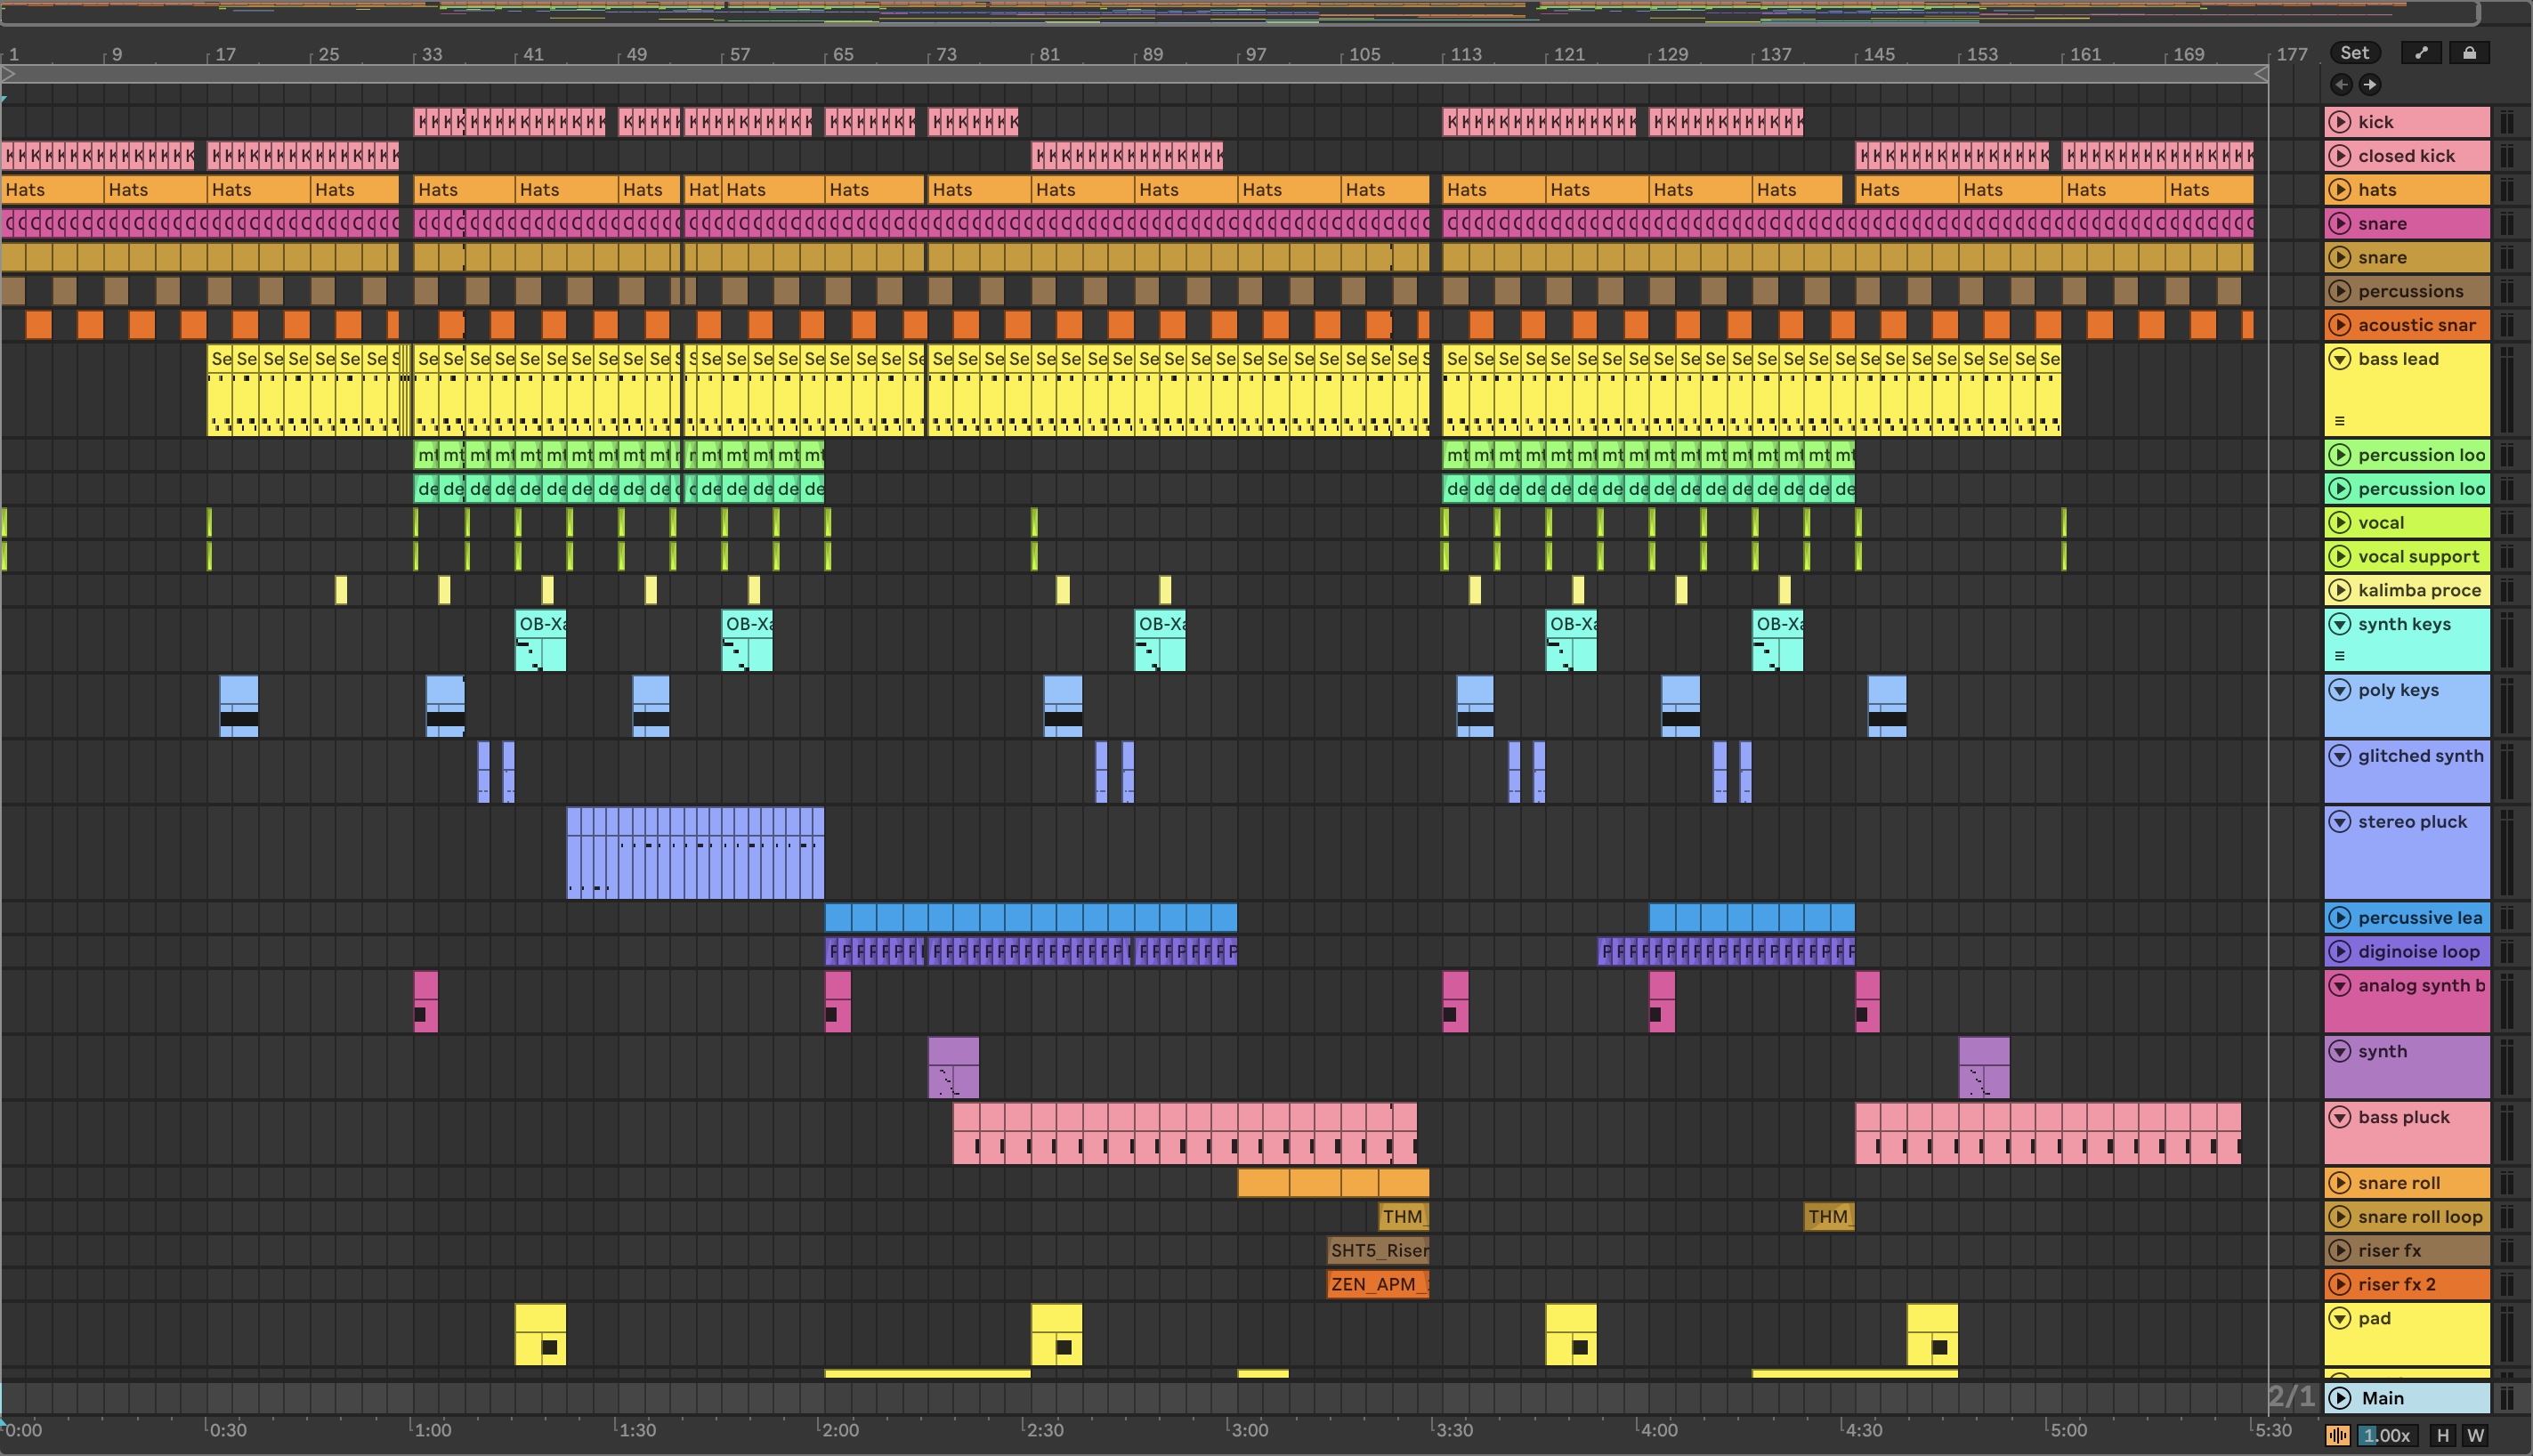Viewport: 2533px width, 1456px height.
Task: Collapse the synth keys track
Action: [2340, 624]
